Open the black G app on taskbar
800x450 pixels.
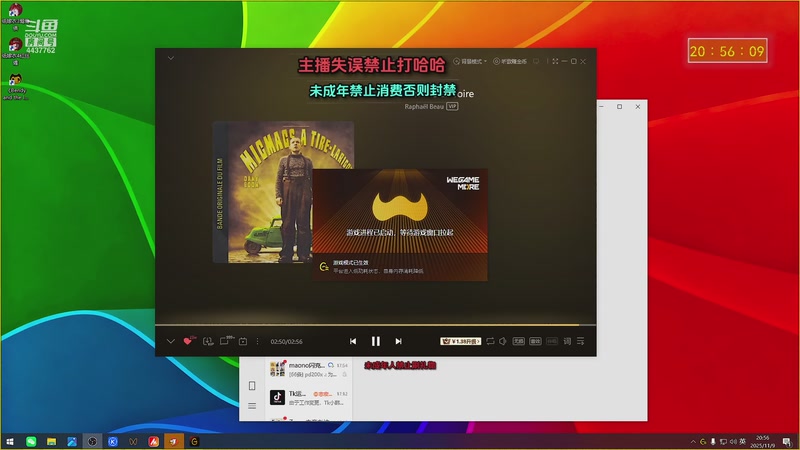click(194, 441)
